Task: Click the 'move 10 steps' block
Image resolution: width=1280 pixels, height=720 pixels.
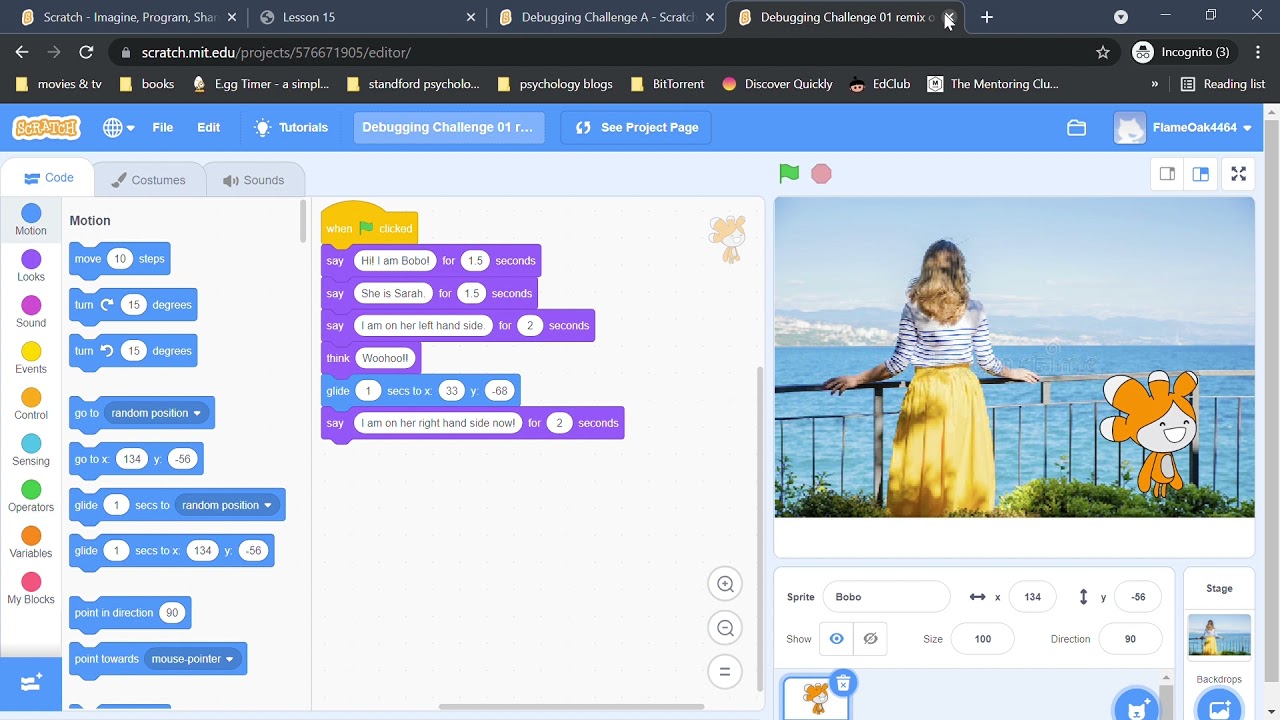Action: pyautogui.click(x=119, y=259)
